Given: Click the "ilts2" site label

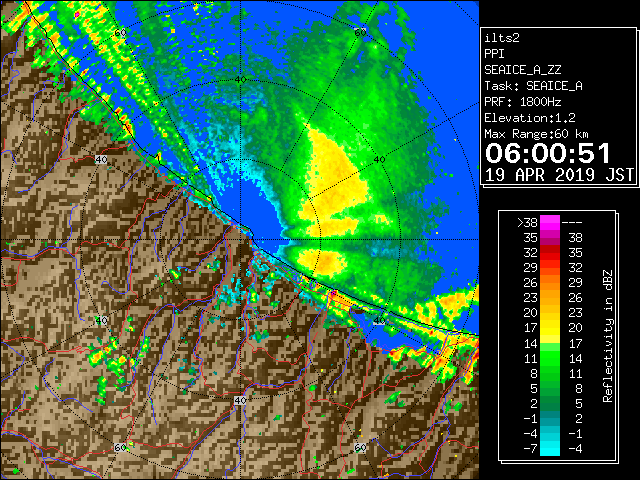Looking at the screenshot, I should (502, 38).
